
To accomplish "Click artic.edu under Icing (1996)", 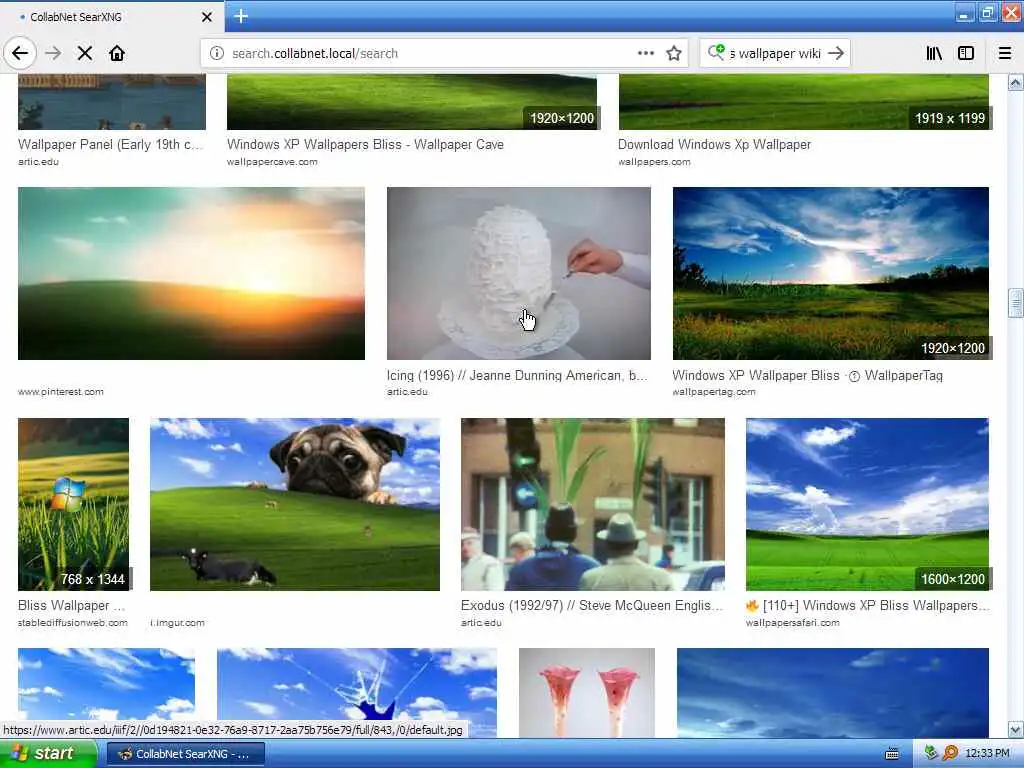I will point(407,392).
